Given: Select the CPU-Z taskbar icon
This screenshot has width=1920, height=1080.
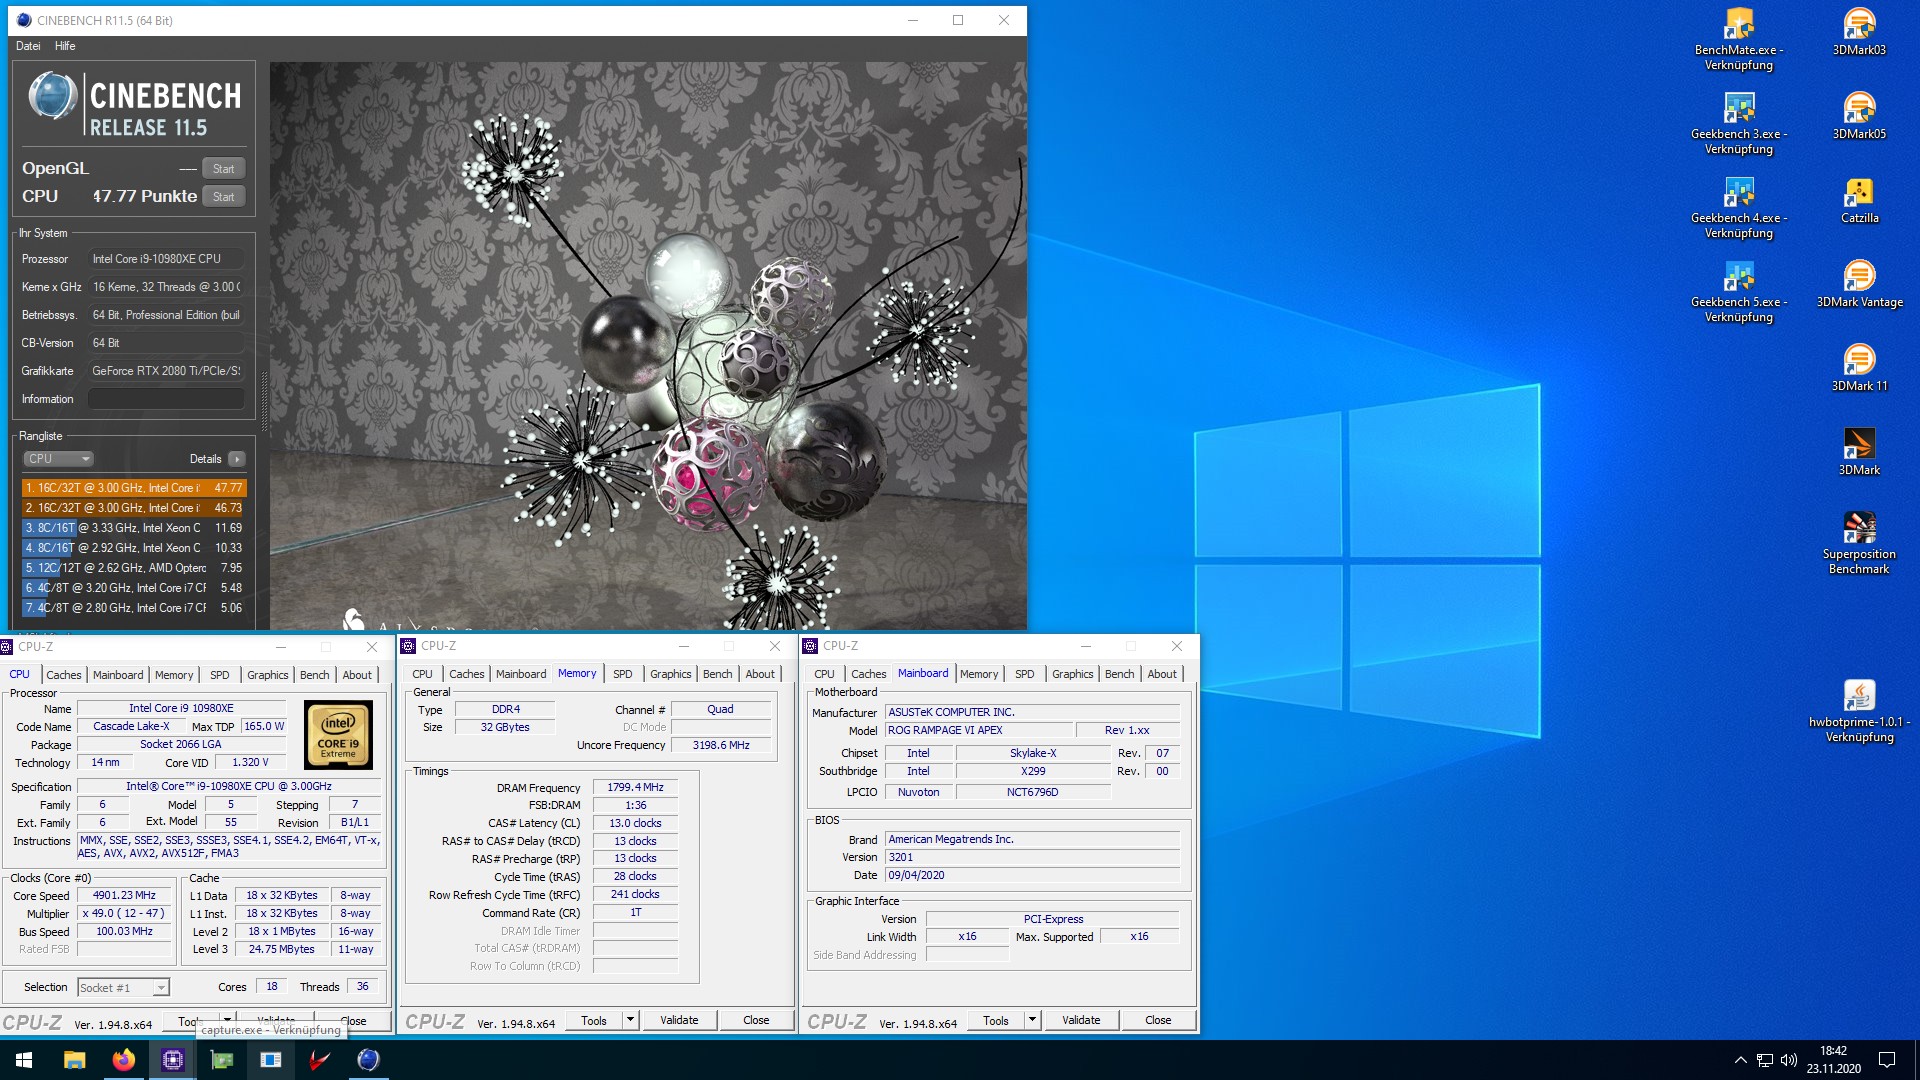Looking at the screenshot, I should pos(172,1060).
